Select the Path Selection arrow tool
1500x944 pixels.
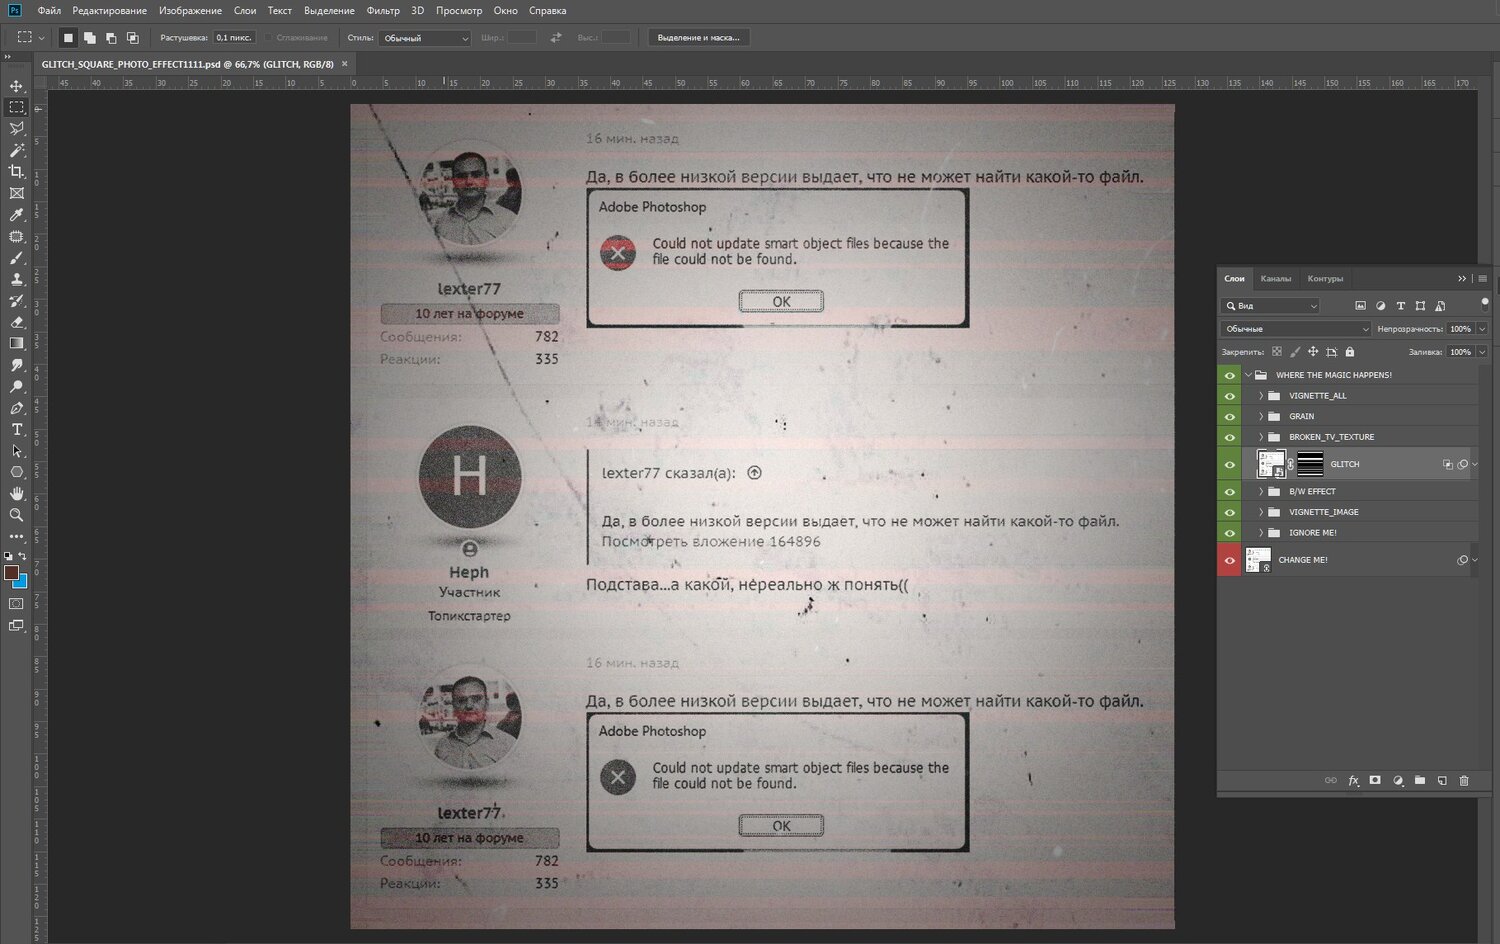tap(17, 451)
